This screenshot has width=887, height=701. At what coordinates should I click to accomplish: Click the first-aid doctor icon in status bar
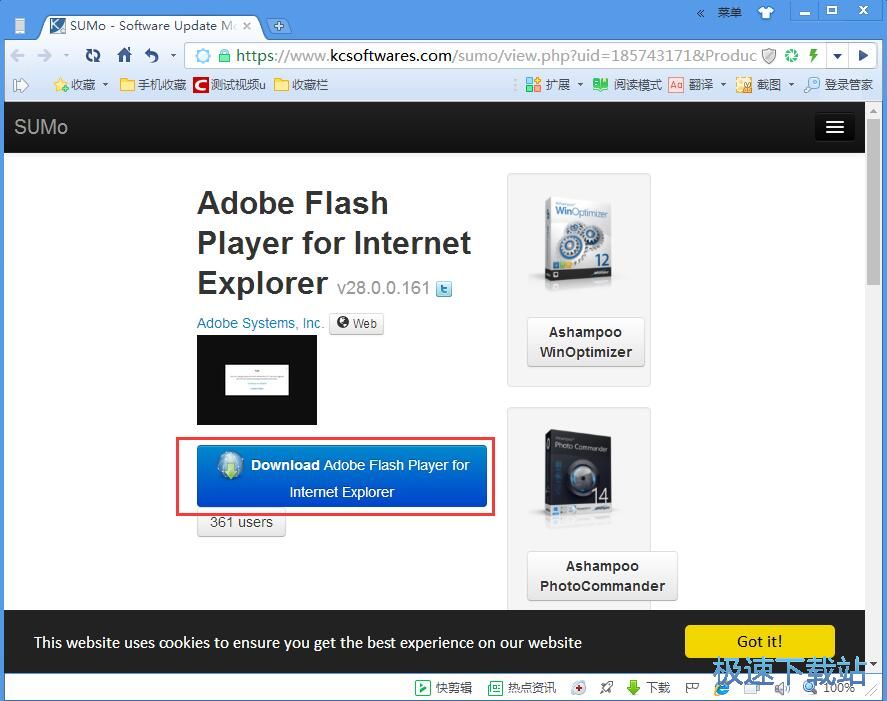578,687
